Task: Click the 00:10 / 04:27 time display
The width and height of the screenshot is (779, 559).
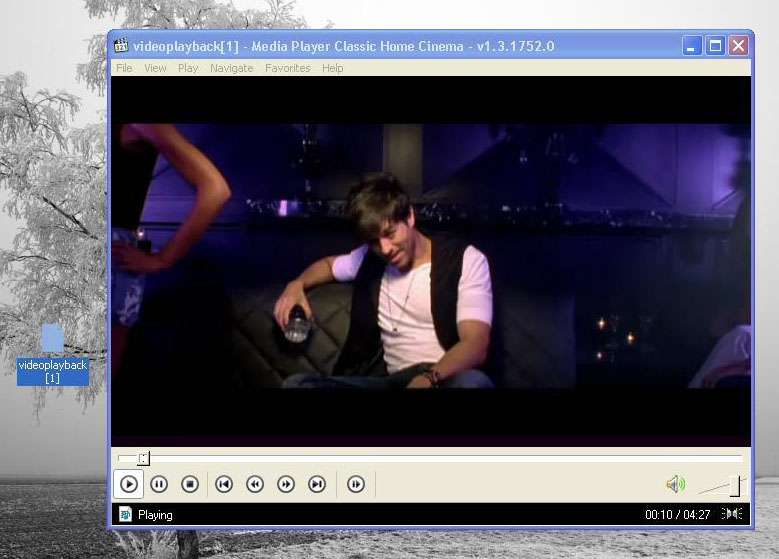Action: tap(678, 515)
